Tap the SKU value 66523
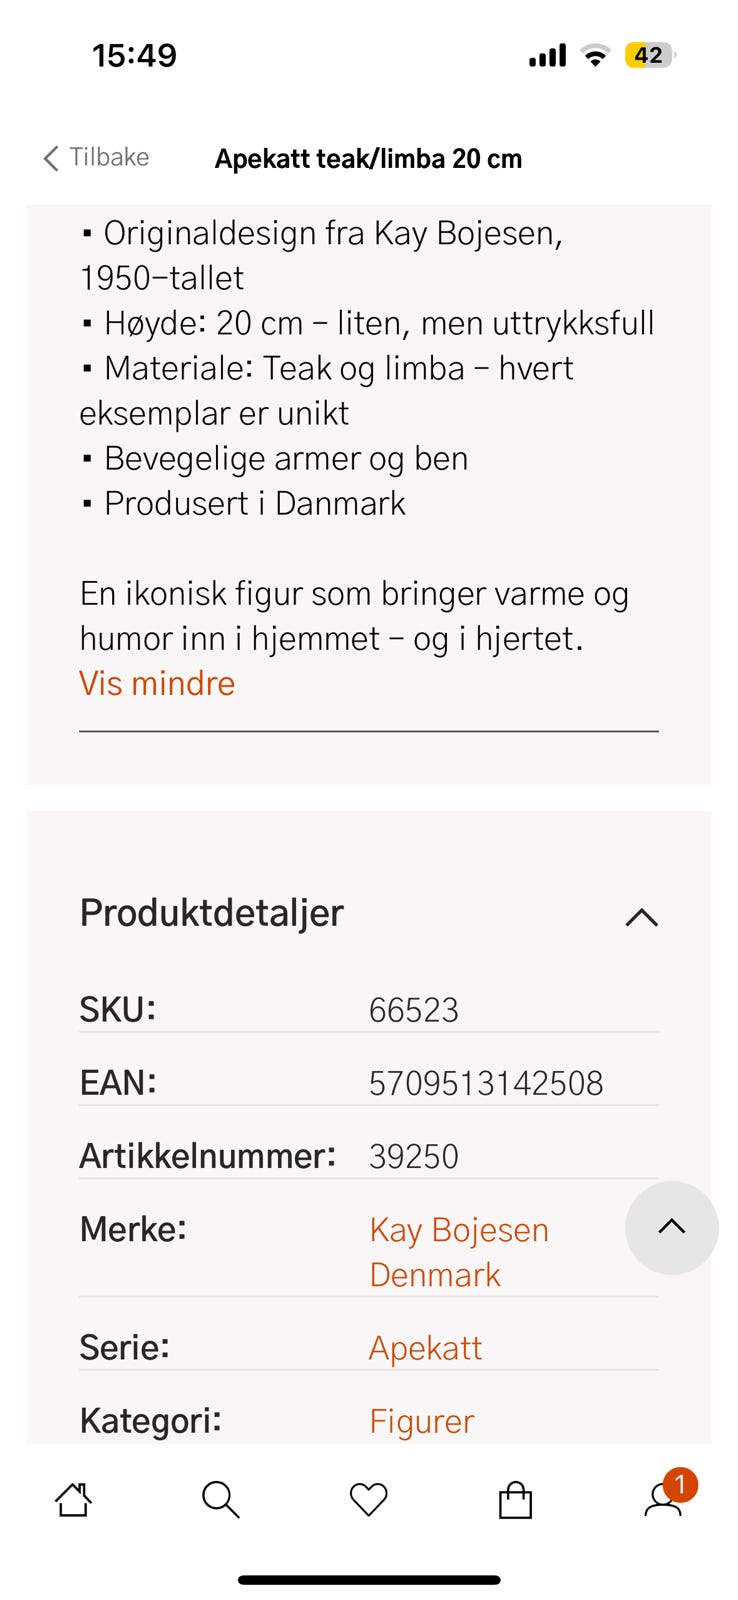The image size is (738, 1600). (x=414, y=1010)
